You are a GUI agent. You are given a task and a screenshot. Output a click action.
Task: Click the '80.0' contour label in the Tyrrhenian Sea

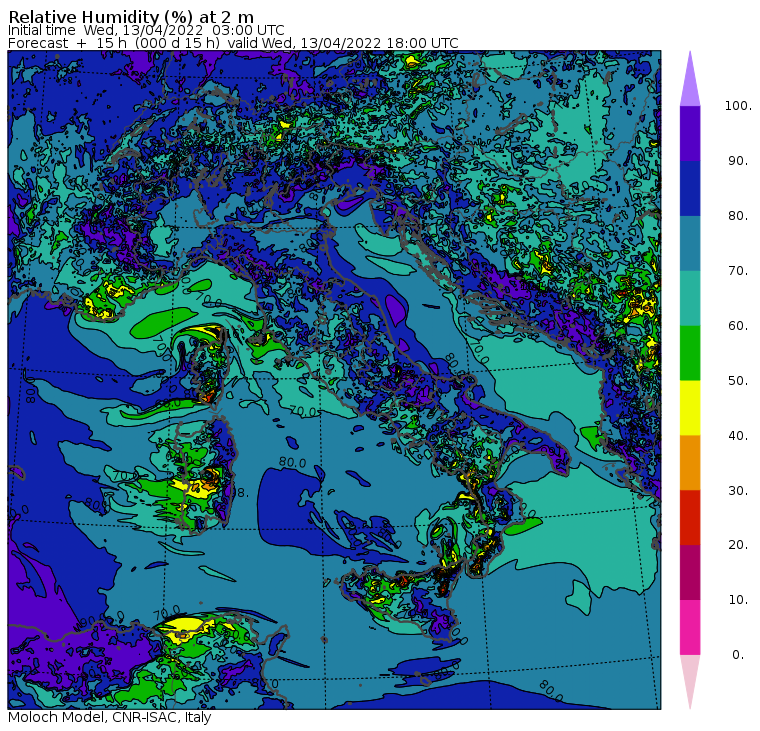tap(292, 462)
